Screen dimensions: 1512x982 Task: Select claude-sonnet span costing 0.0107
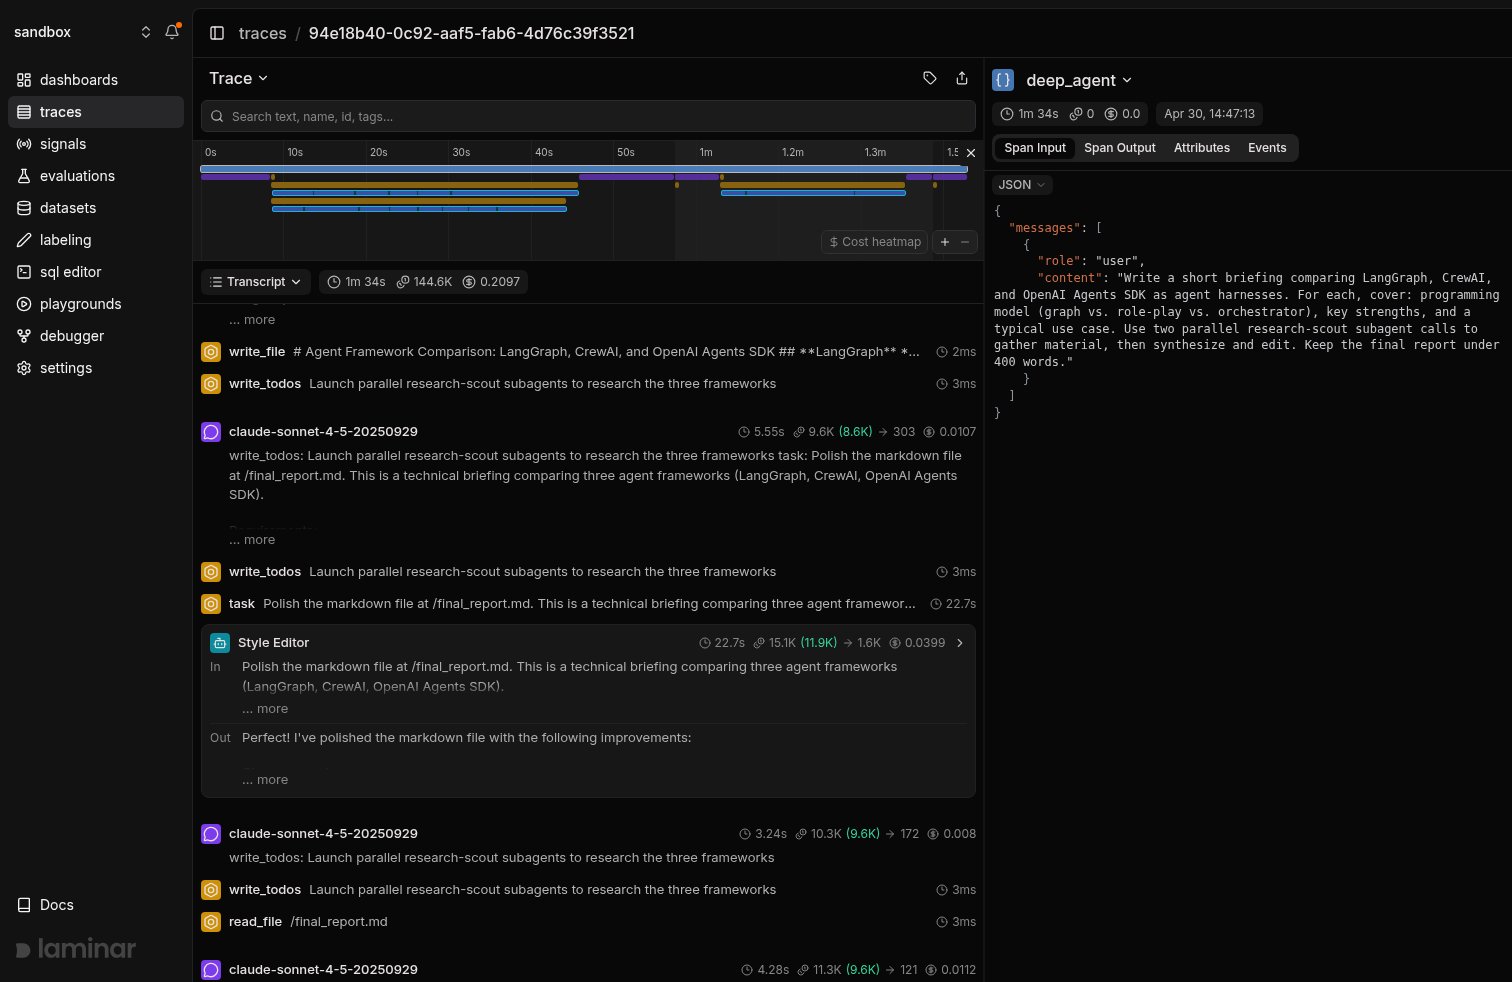coord(588,432)
